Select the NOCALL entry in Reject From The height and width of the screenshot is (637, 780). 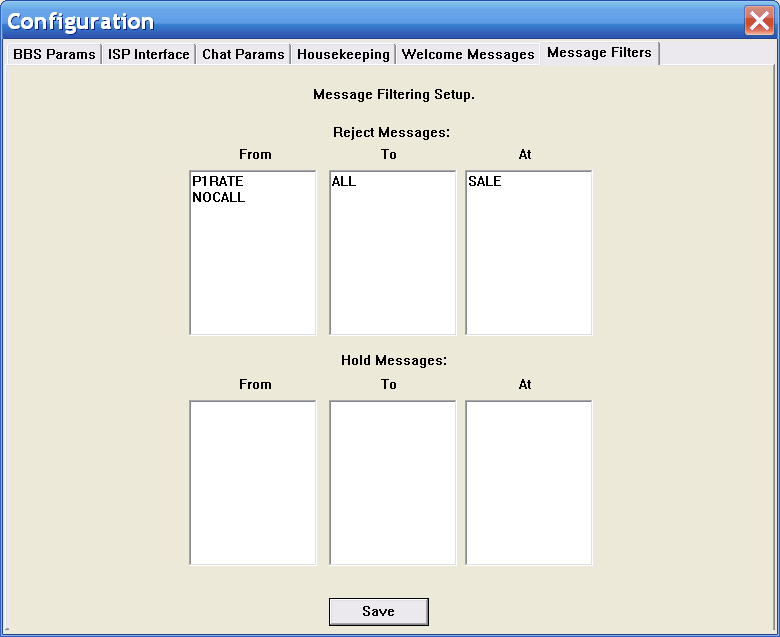(219, 197)
